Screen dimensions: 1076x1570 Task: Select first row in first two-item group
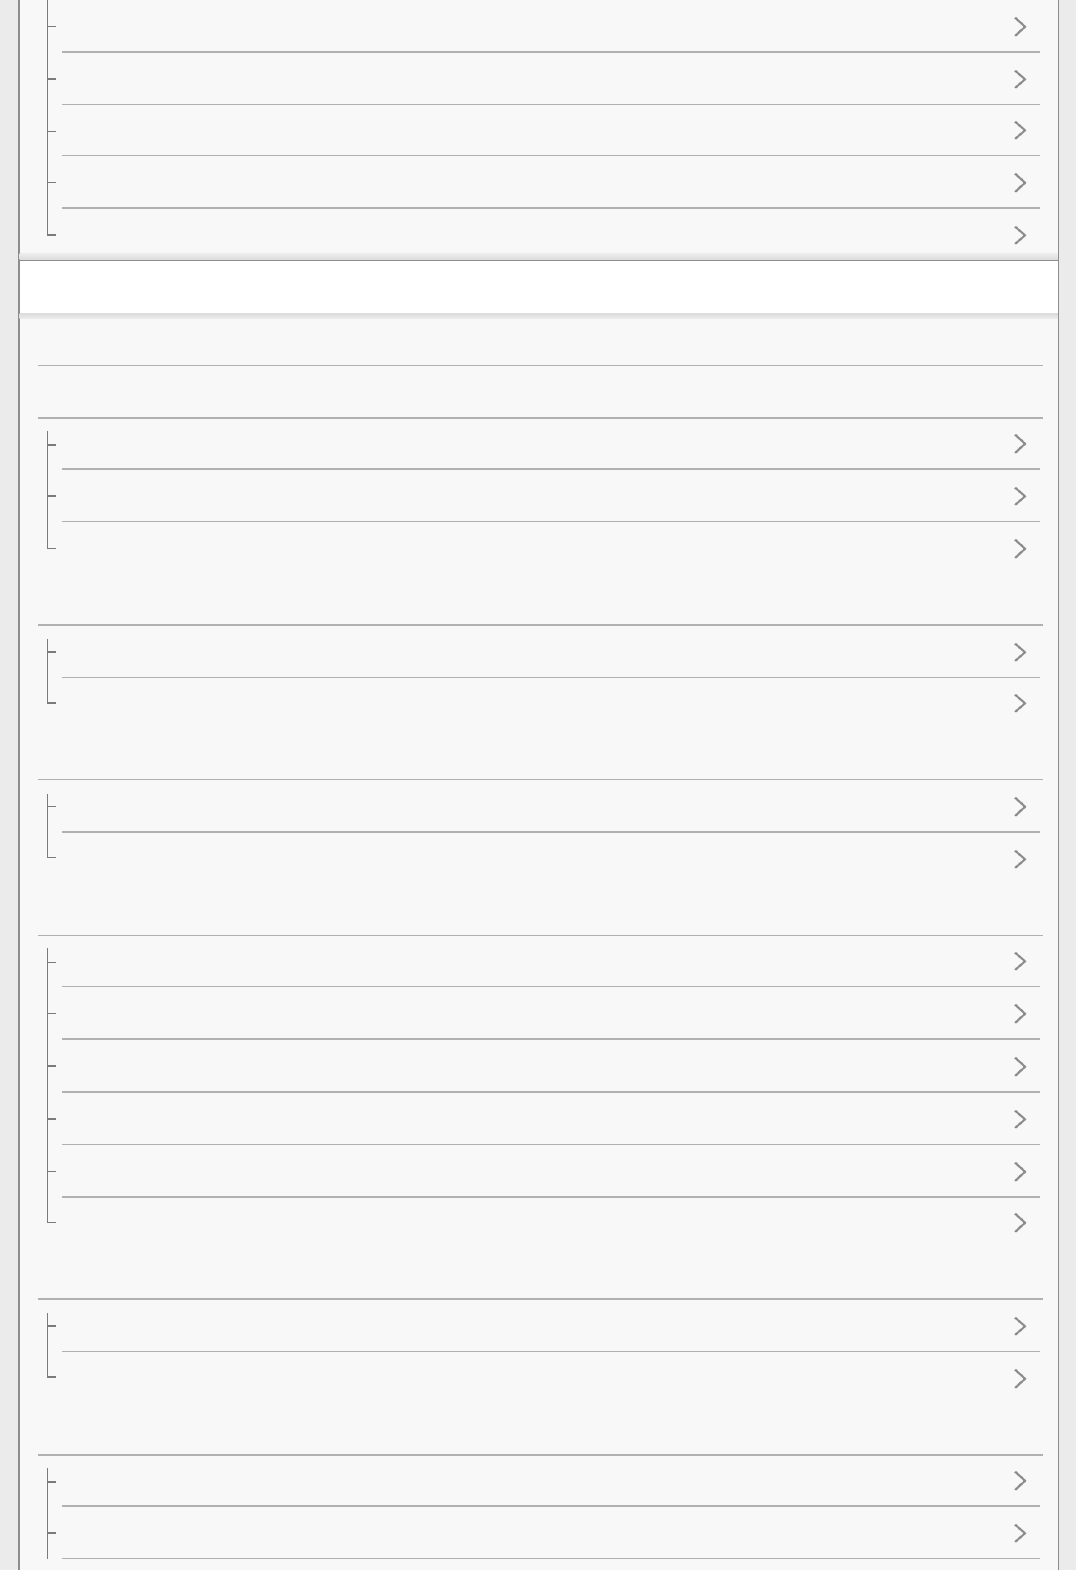pos(540,652)
